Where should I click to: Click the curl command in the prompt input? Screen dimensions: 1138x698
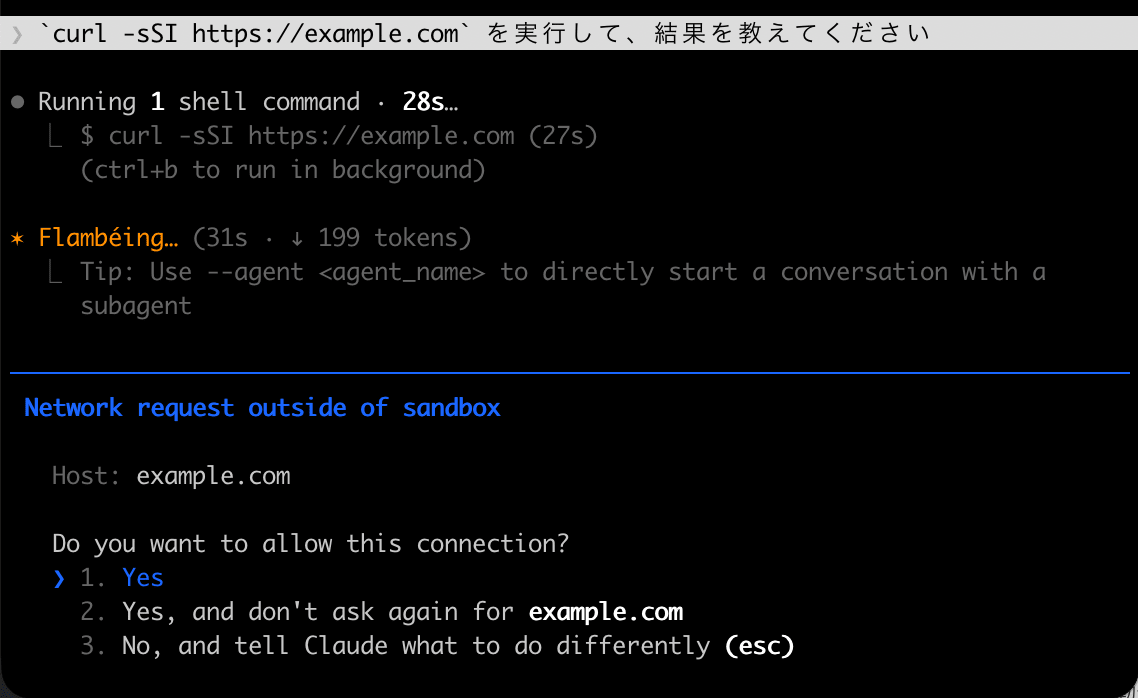(x=249, y=34)
